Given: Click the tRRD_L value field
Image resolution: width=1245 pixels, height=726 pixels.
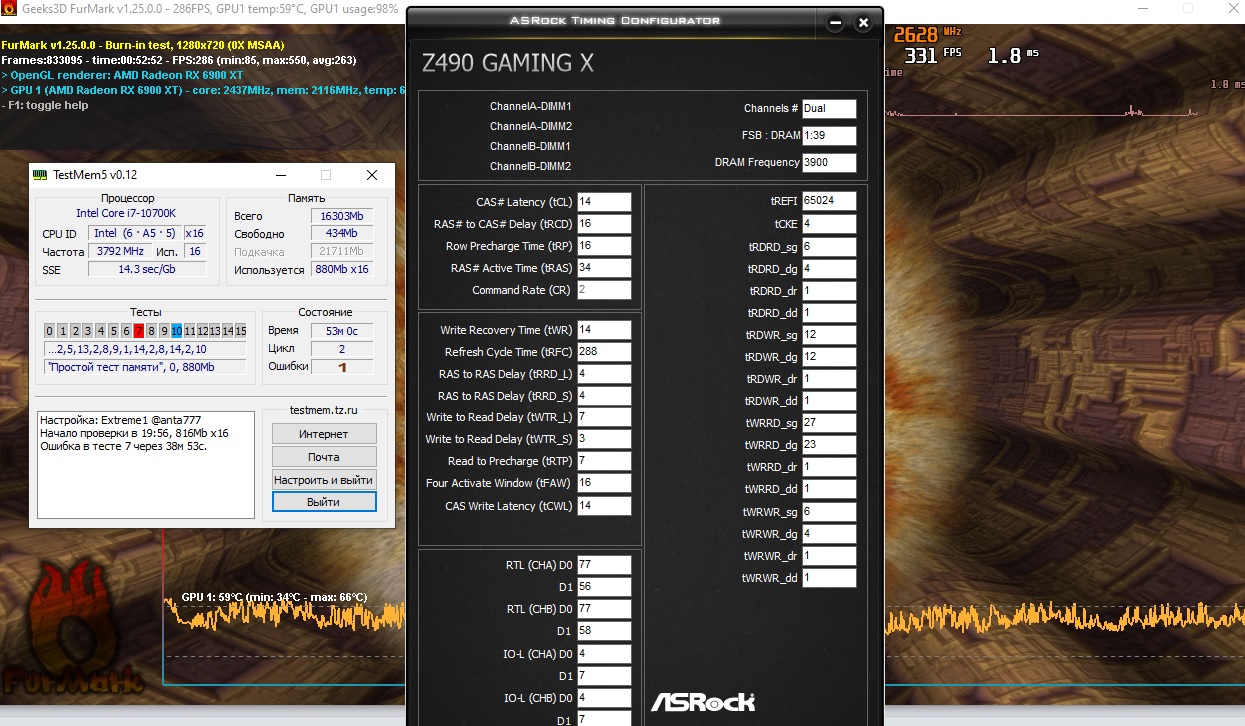Looking at the screenshot, I should (x=604, y=374).
